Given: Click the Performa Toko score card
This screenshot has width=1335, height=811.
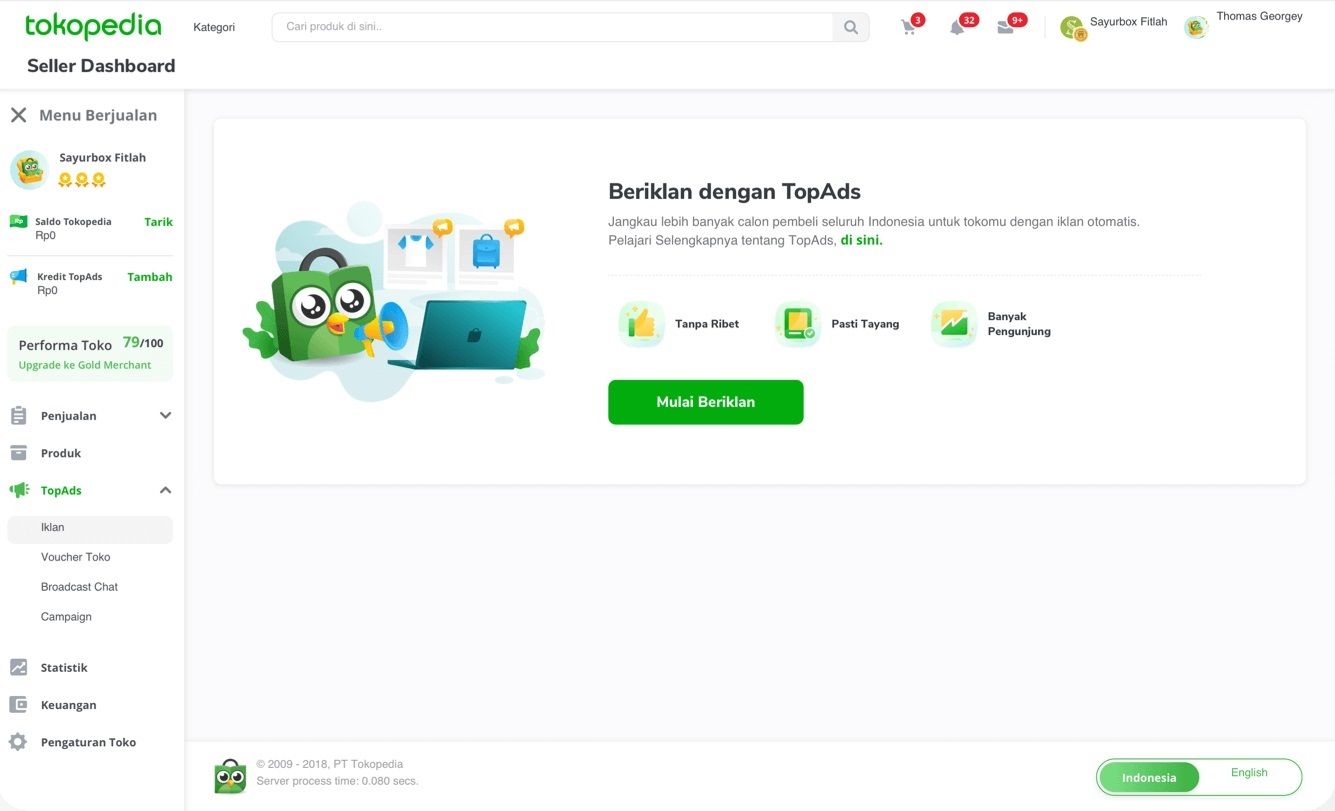Looking at the screenshot, I should [90, 353].
